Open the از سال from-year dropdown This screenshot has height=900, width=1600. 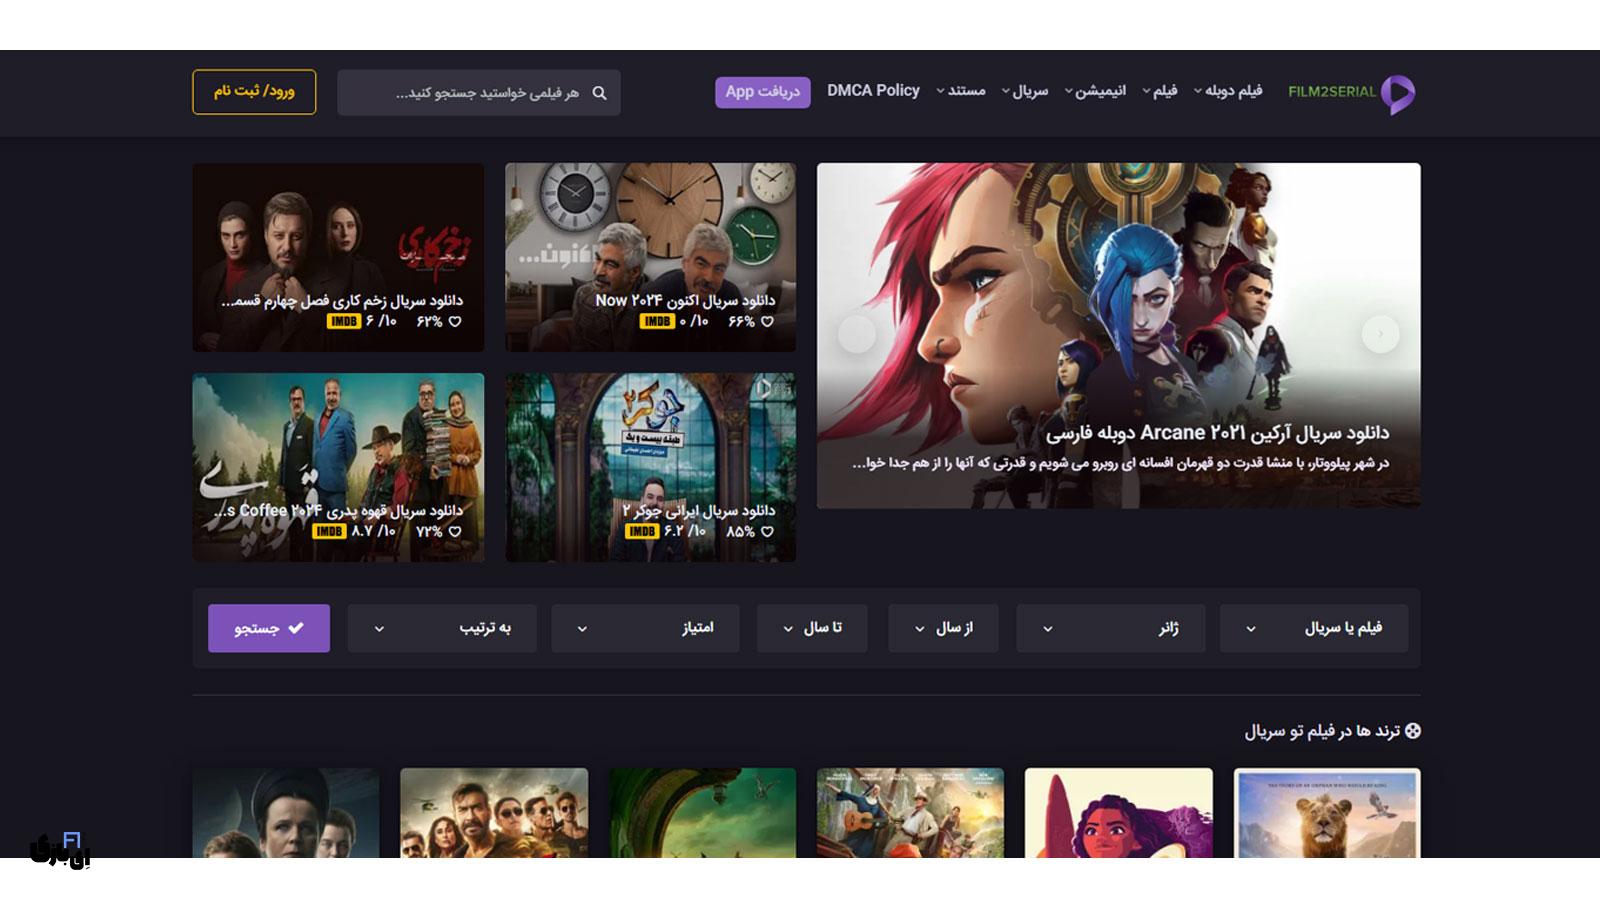pyautogui.click(x=943, y=628)
